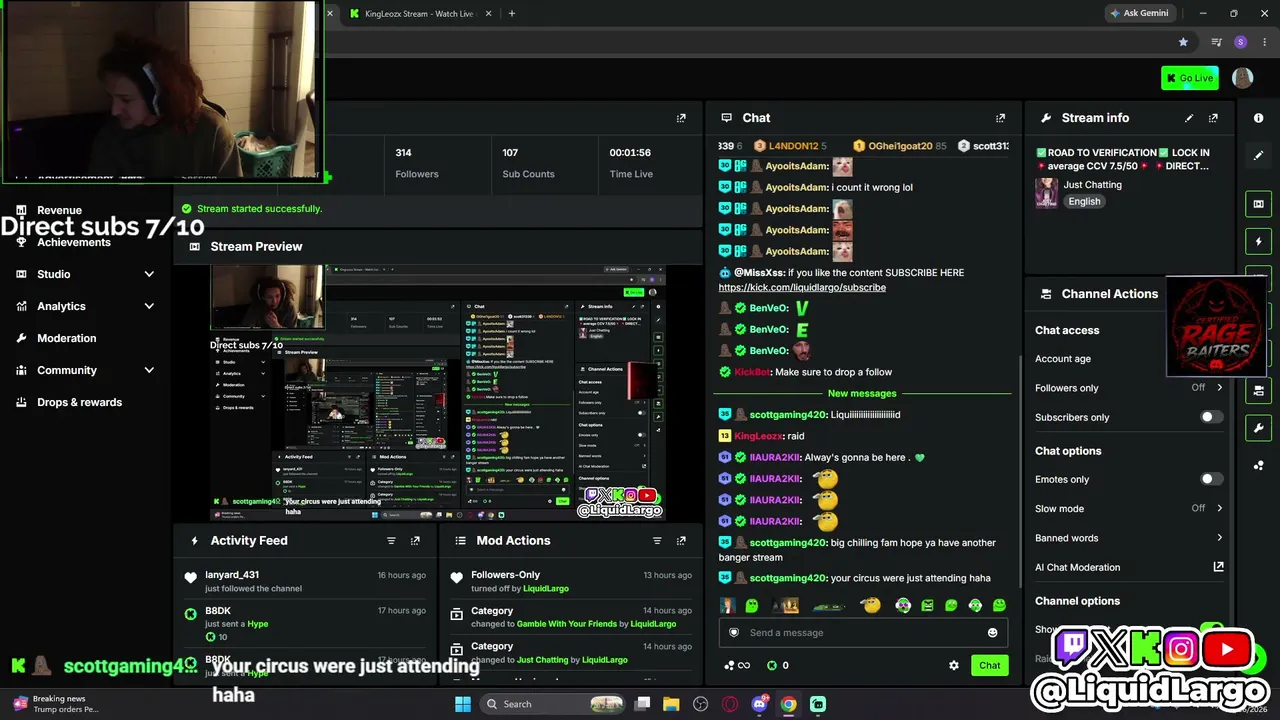Switch to the KingLeozx Stream browser tab
This screenshot has width=1280, height=720.
419,14
